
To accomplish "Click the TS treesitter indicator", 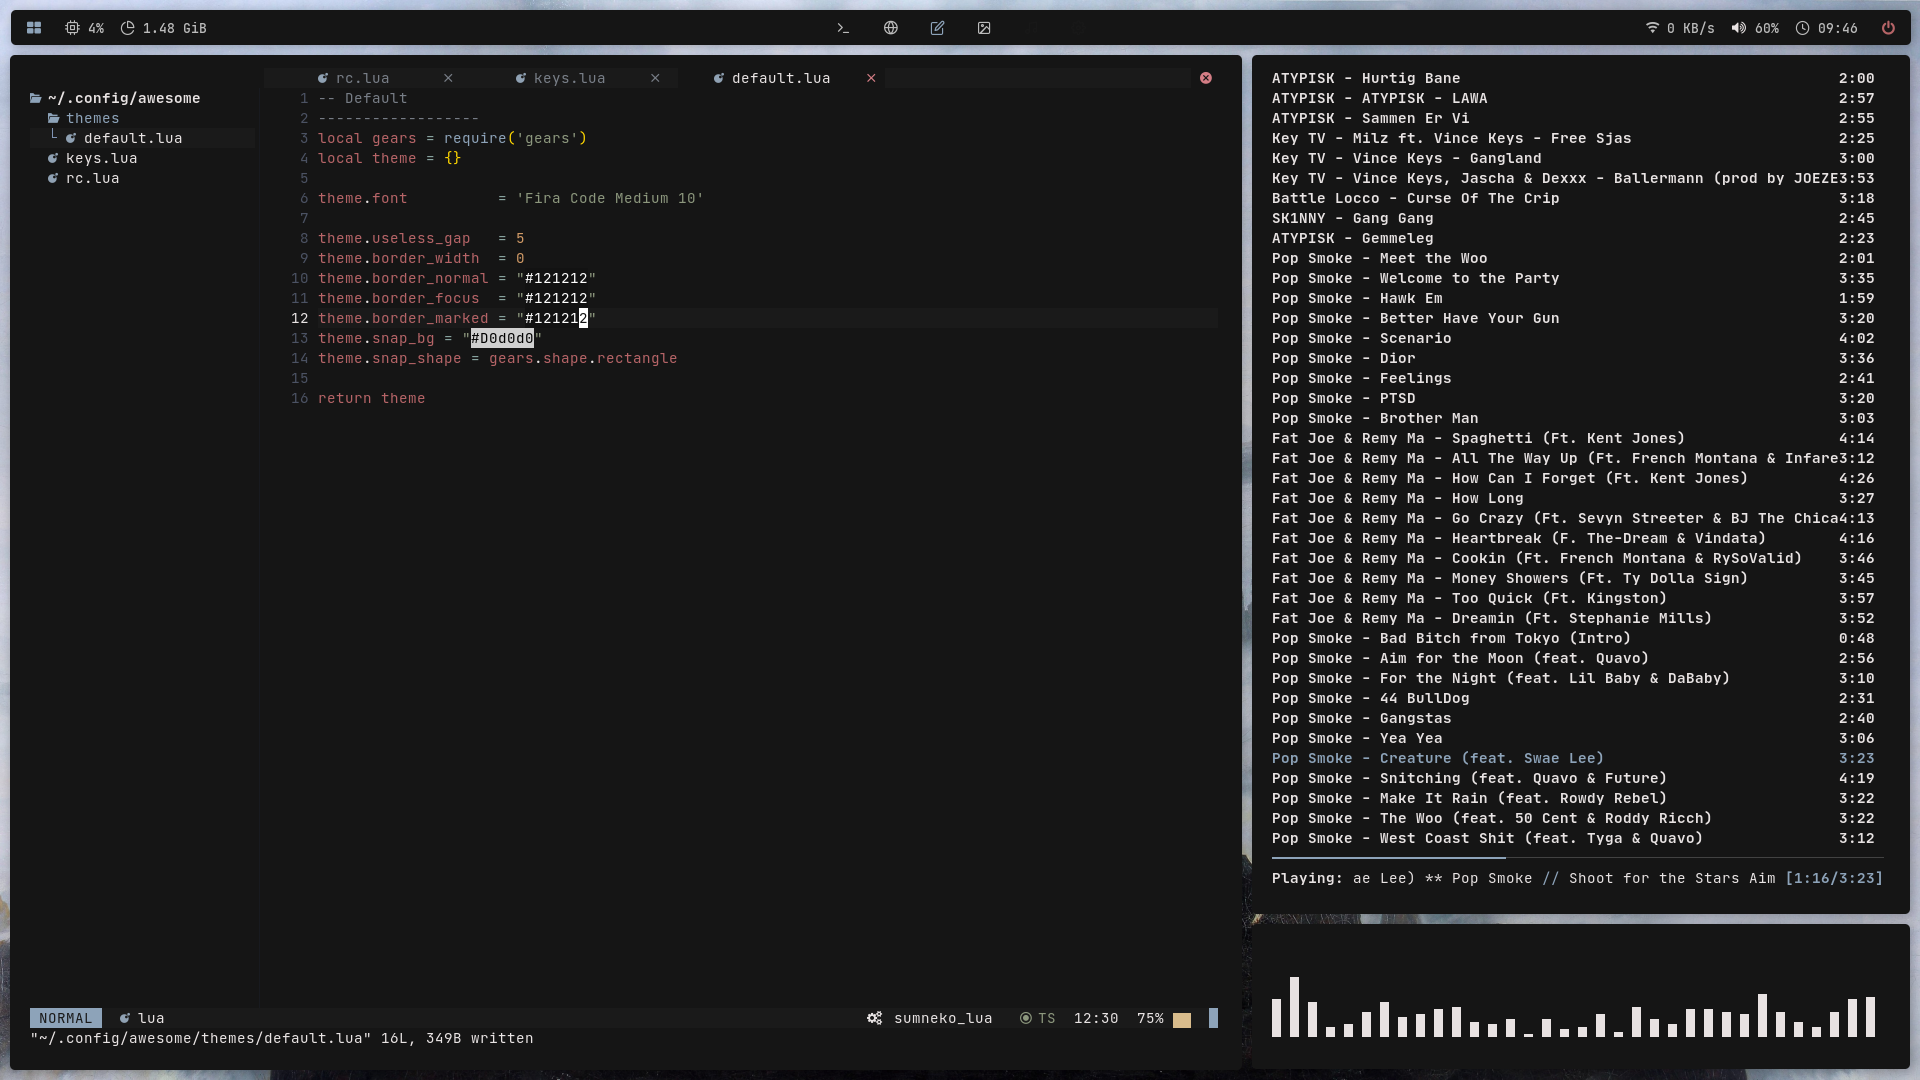I will [1037, 1018].
